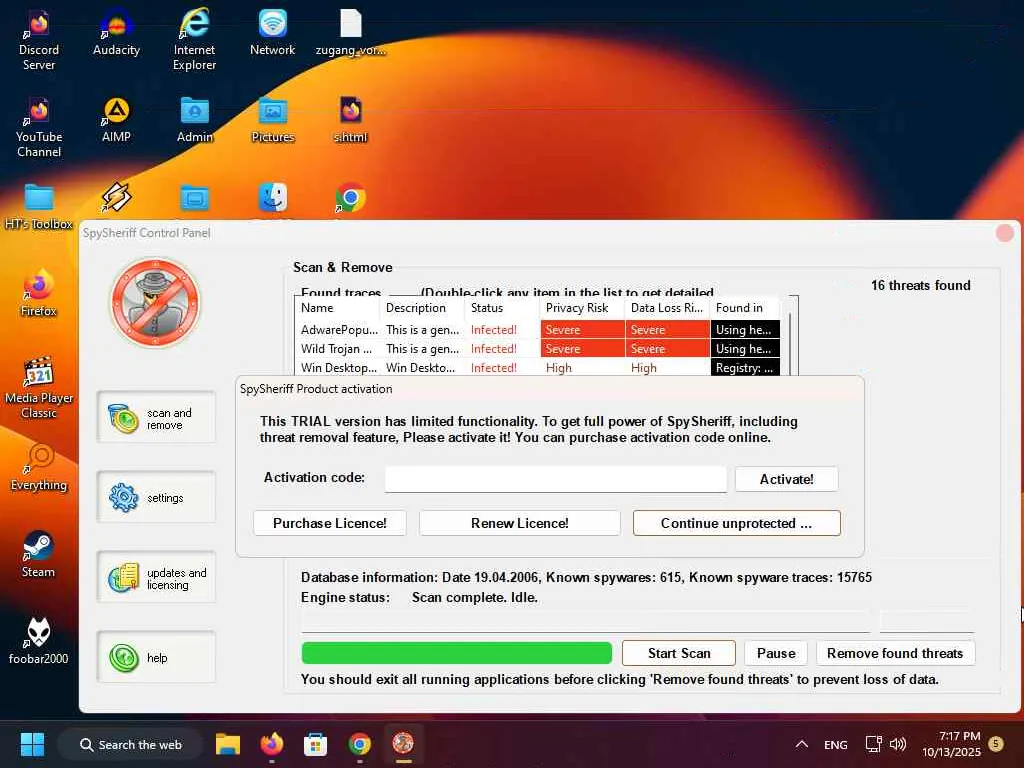Click the ENG language indicator
This screenshot has height=768, width=1024.
coord(835,744)
